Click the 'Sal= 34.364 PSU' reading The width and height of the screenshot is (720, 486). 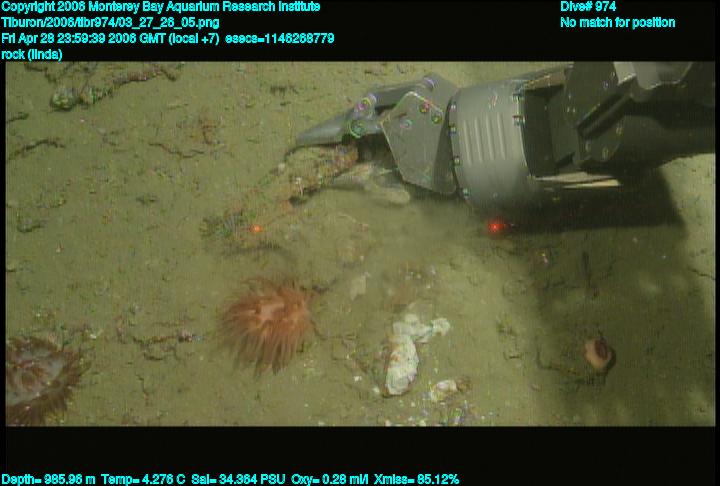238,479
